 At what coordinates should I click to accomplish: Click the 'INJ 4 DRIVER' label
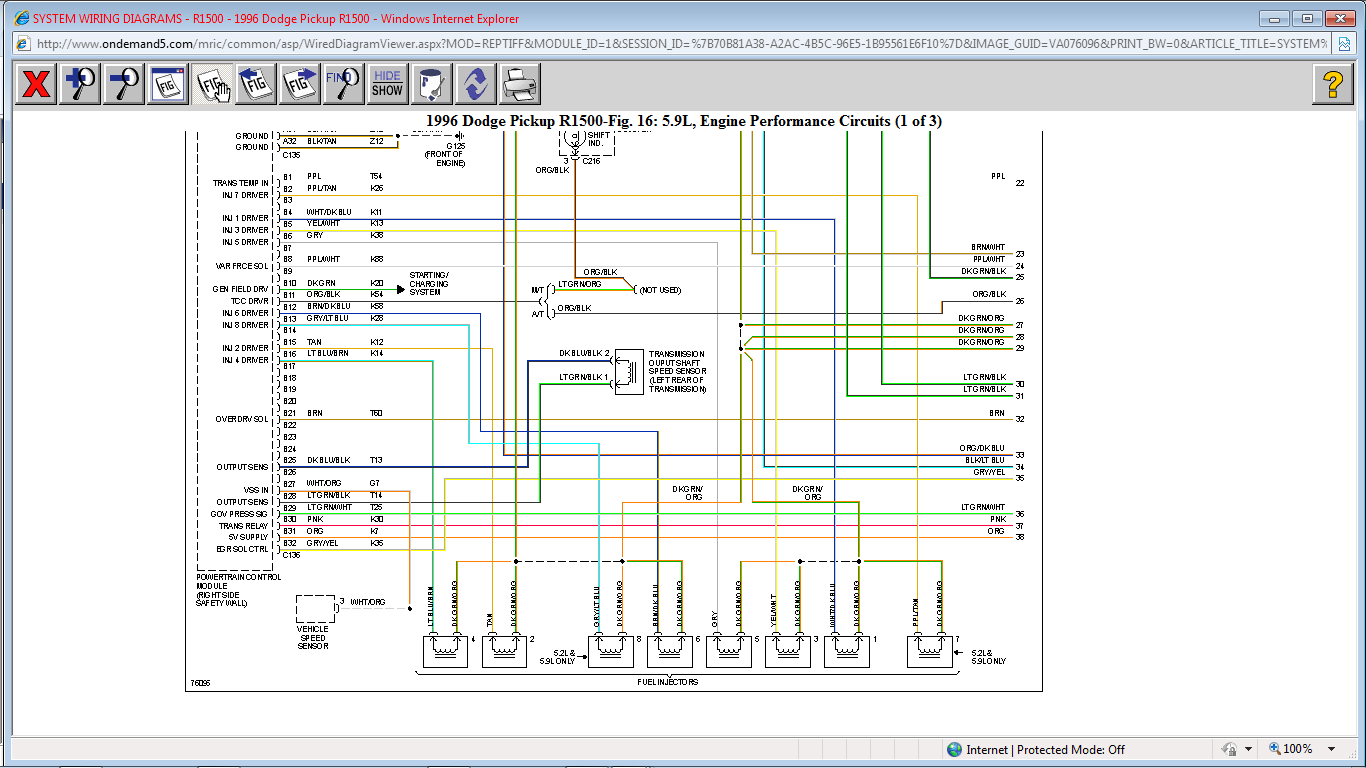click(x=245, y=360)
